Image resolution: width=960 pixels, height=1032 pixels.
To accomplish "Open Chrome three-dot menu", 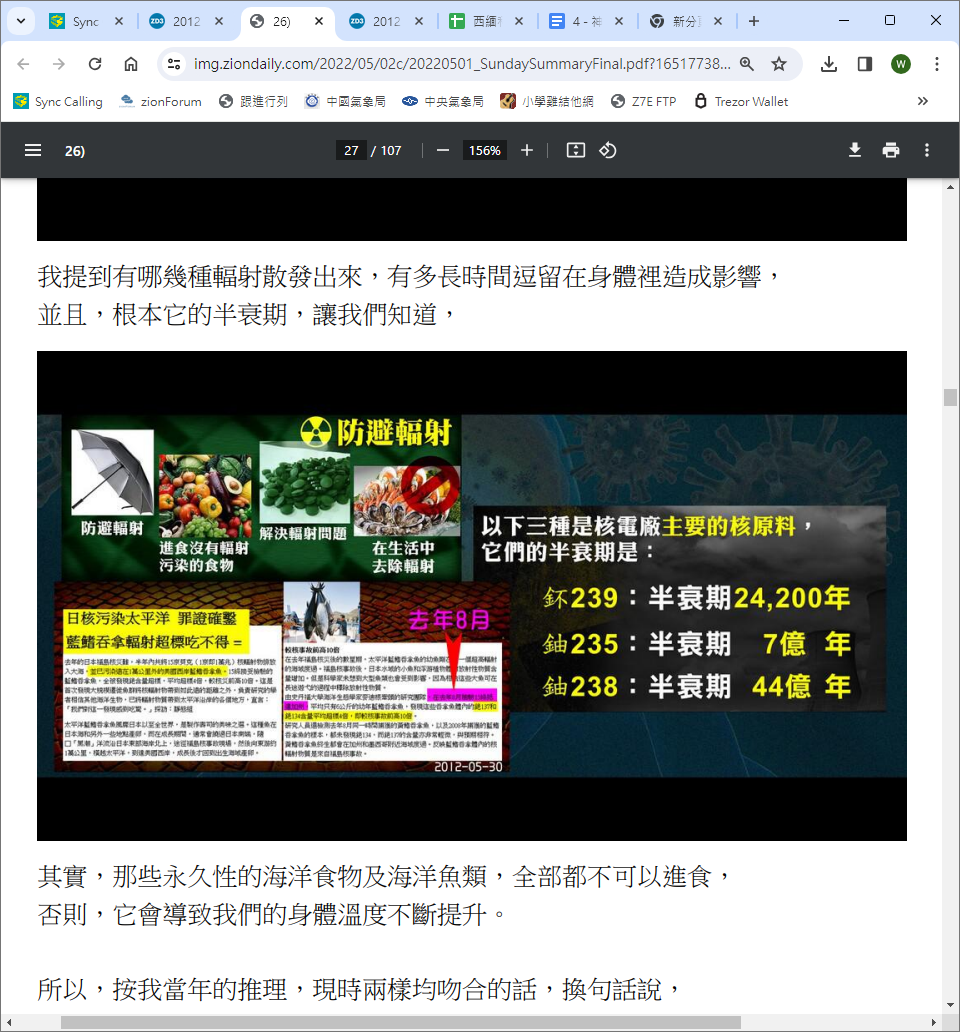I will click(937, 64).
